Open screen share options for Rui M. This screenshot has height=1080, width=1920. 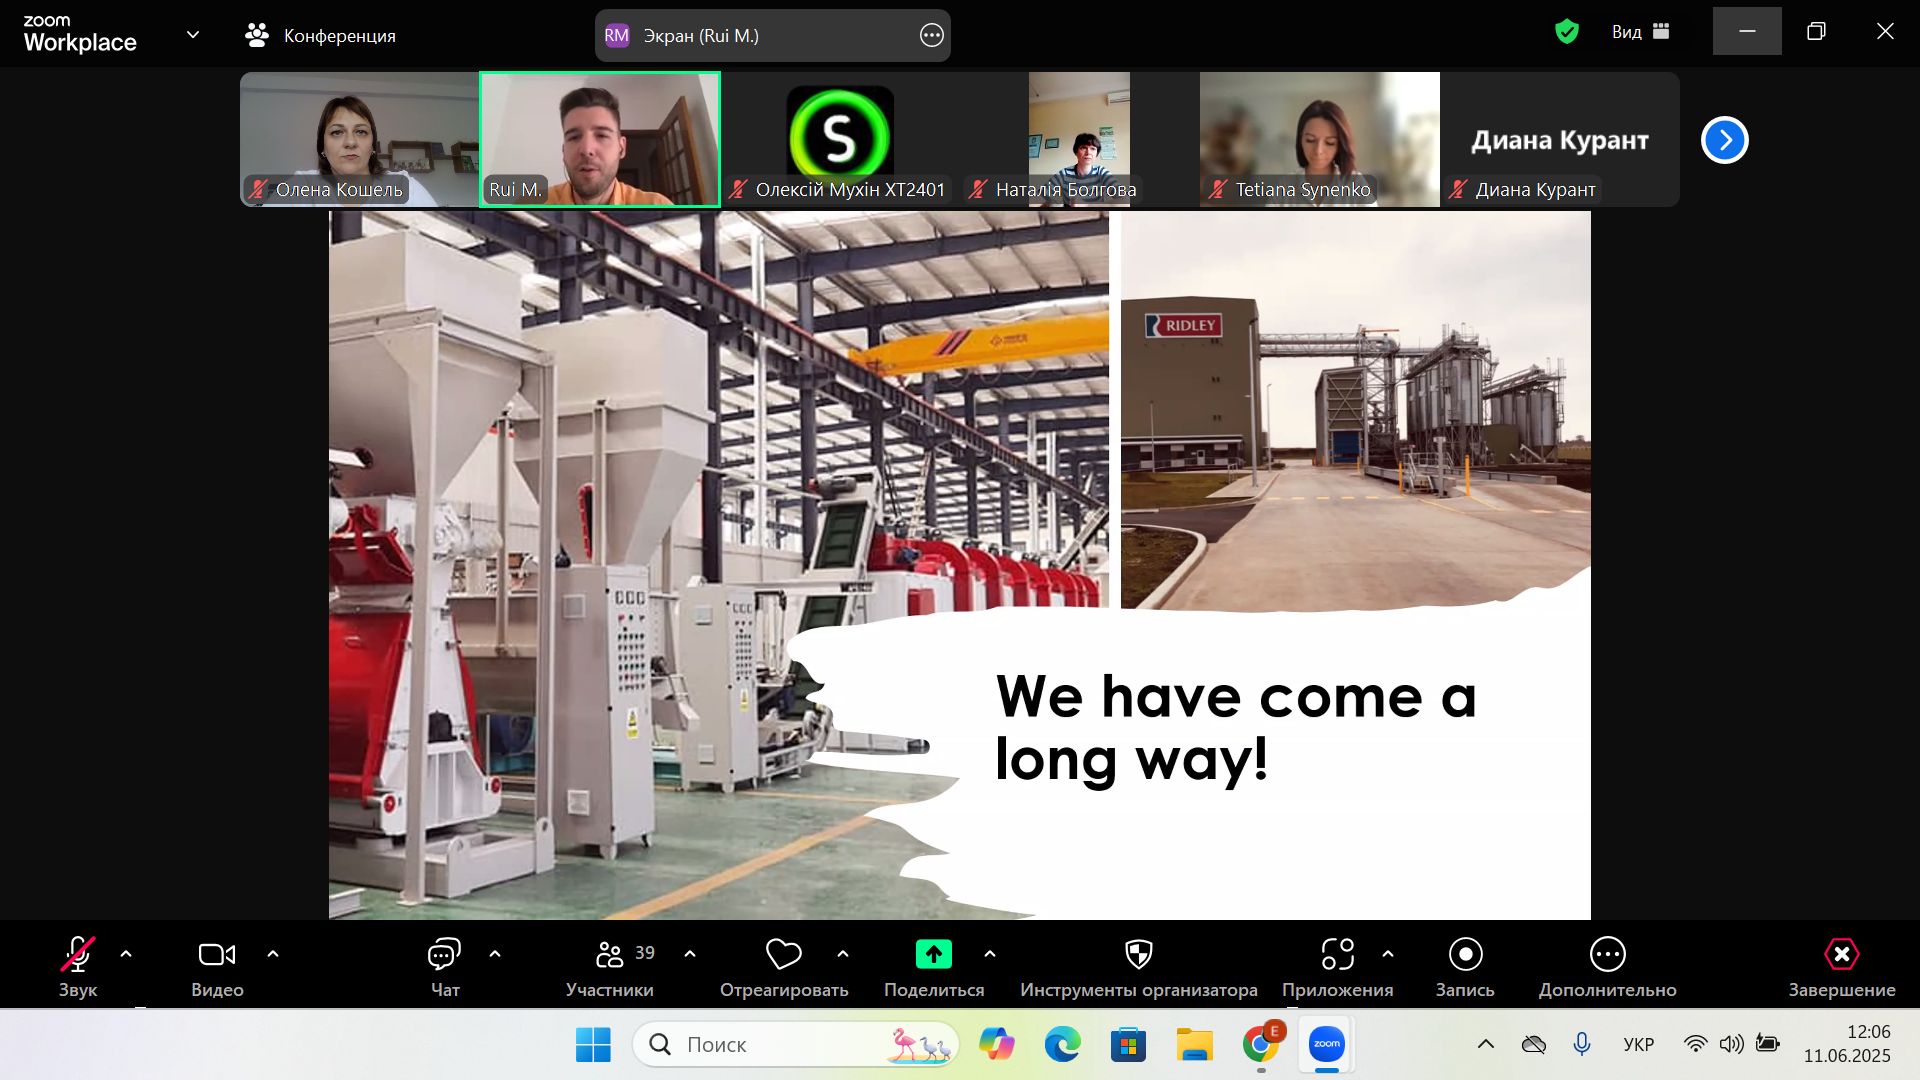[931, 36]
